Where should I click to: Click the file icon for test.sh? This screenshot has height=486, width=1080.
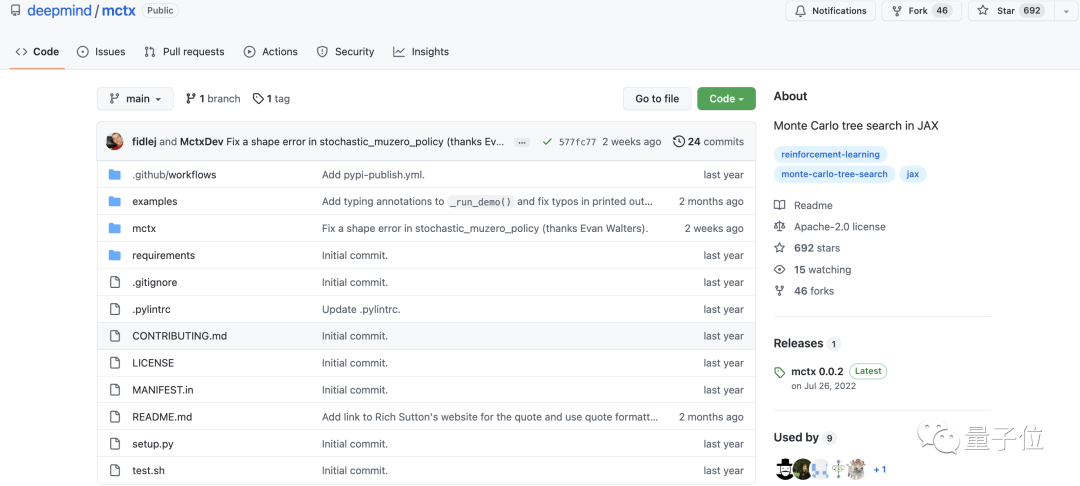(x=114, y=471)
